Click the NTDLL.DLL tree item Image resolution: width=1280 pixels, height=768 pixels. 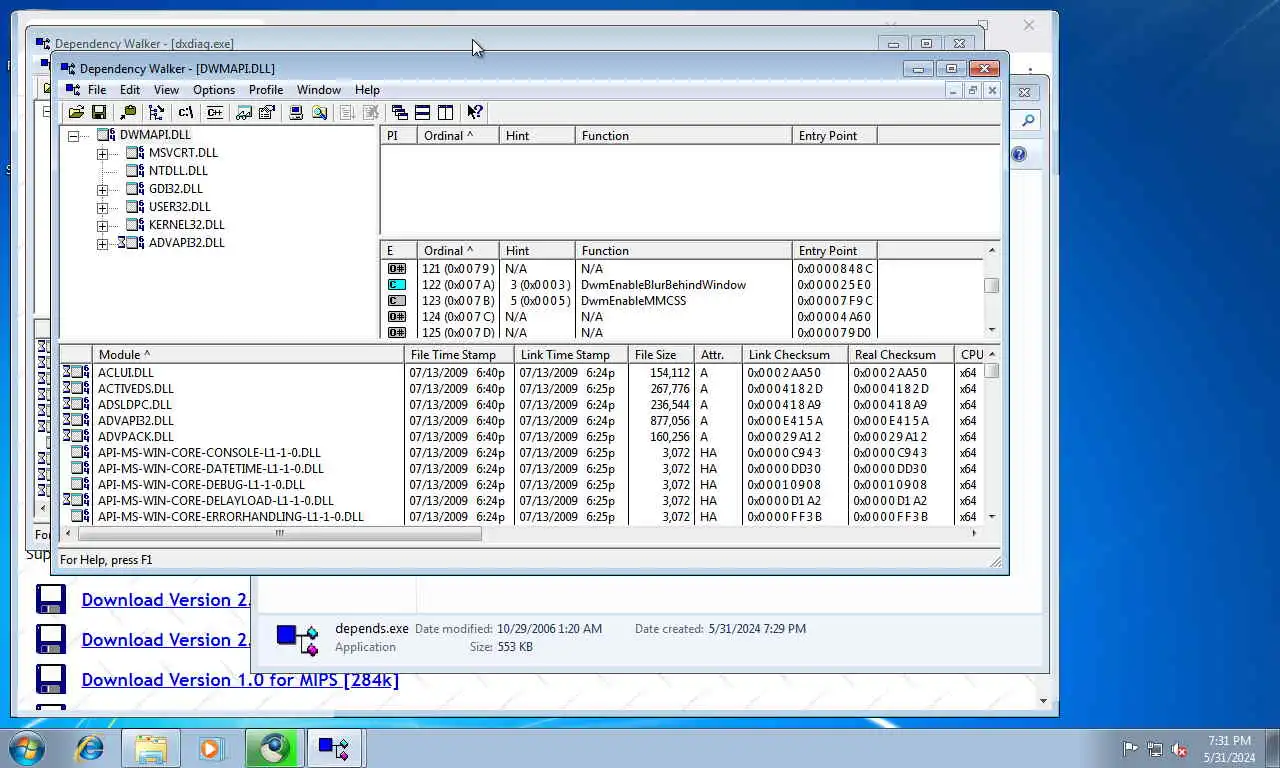pos(178,171)
